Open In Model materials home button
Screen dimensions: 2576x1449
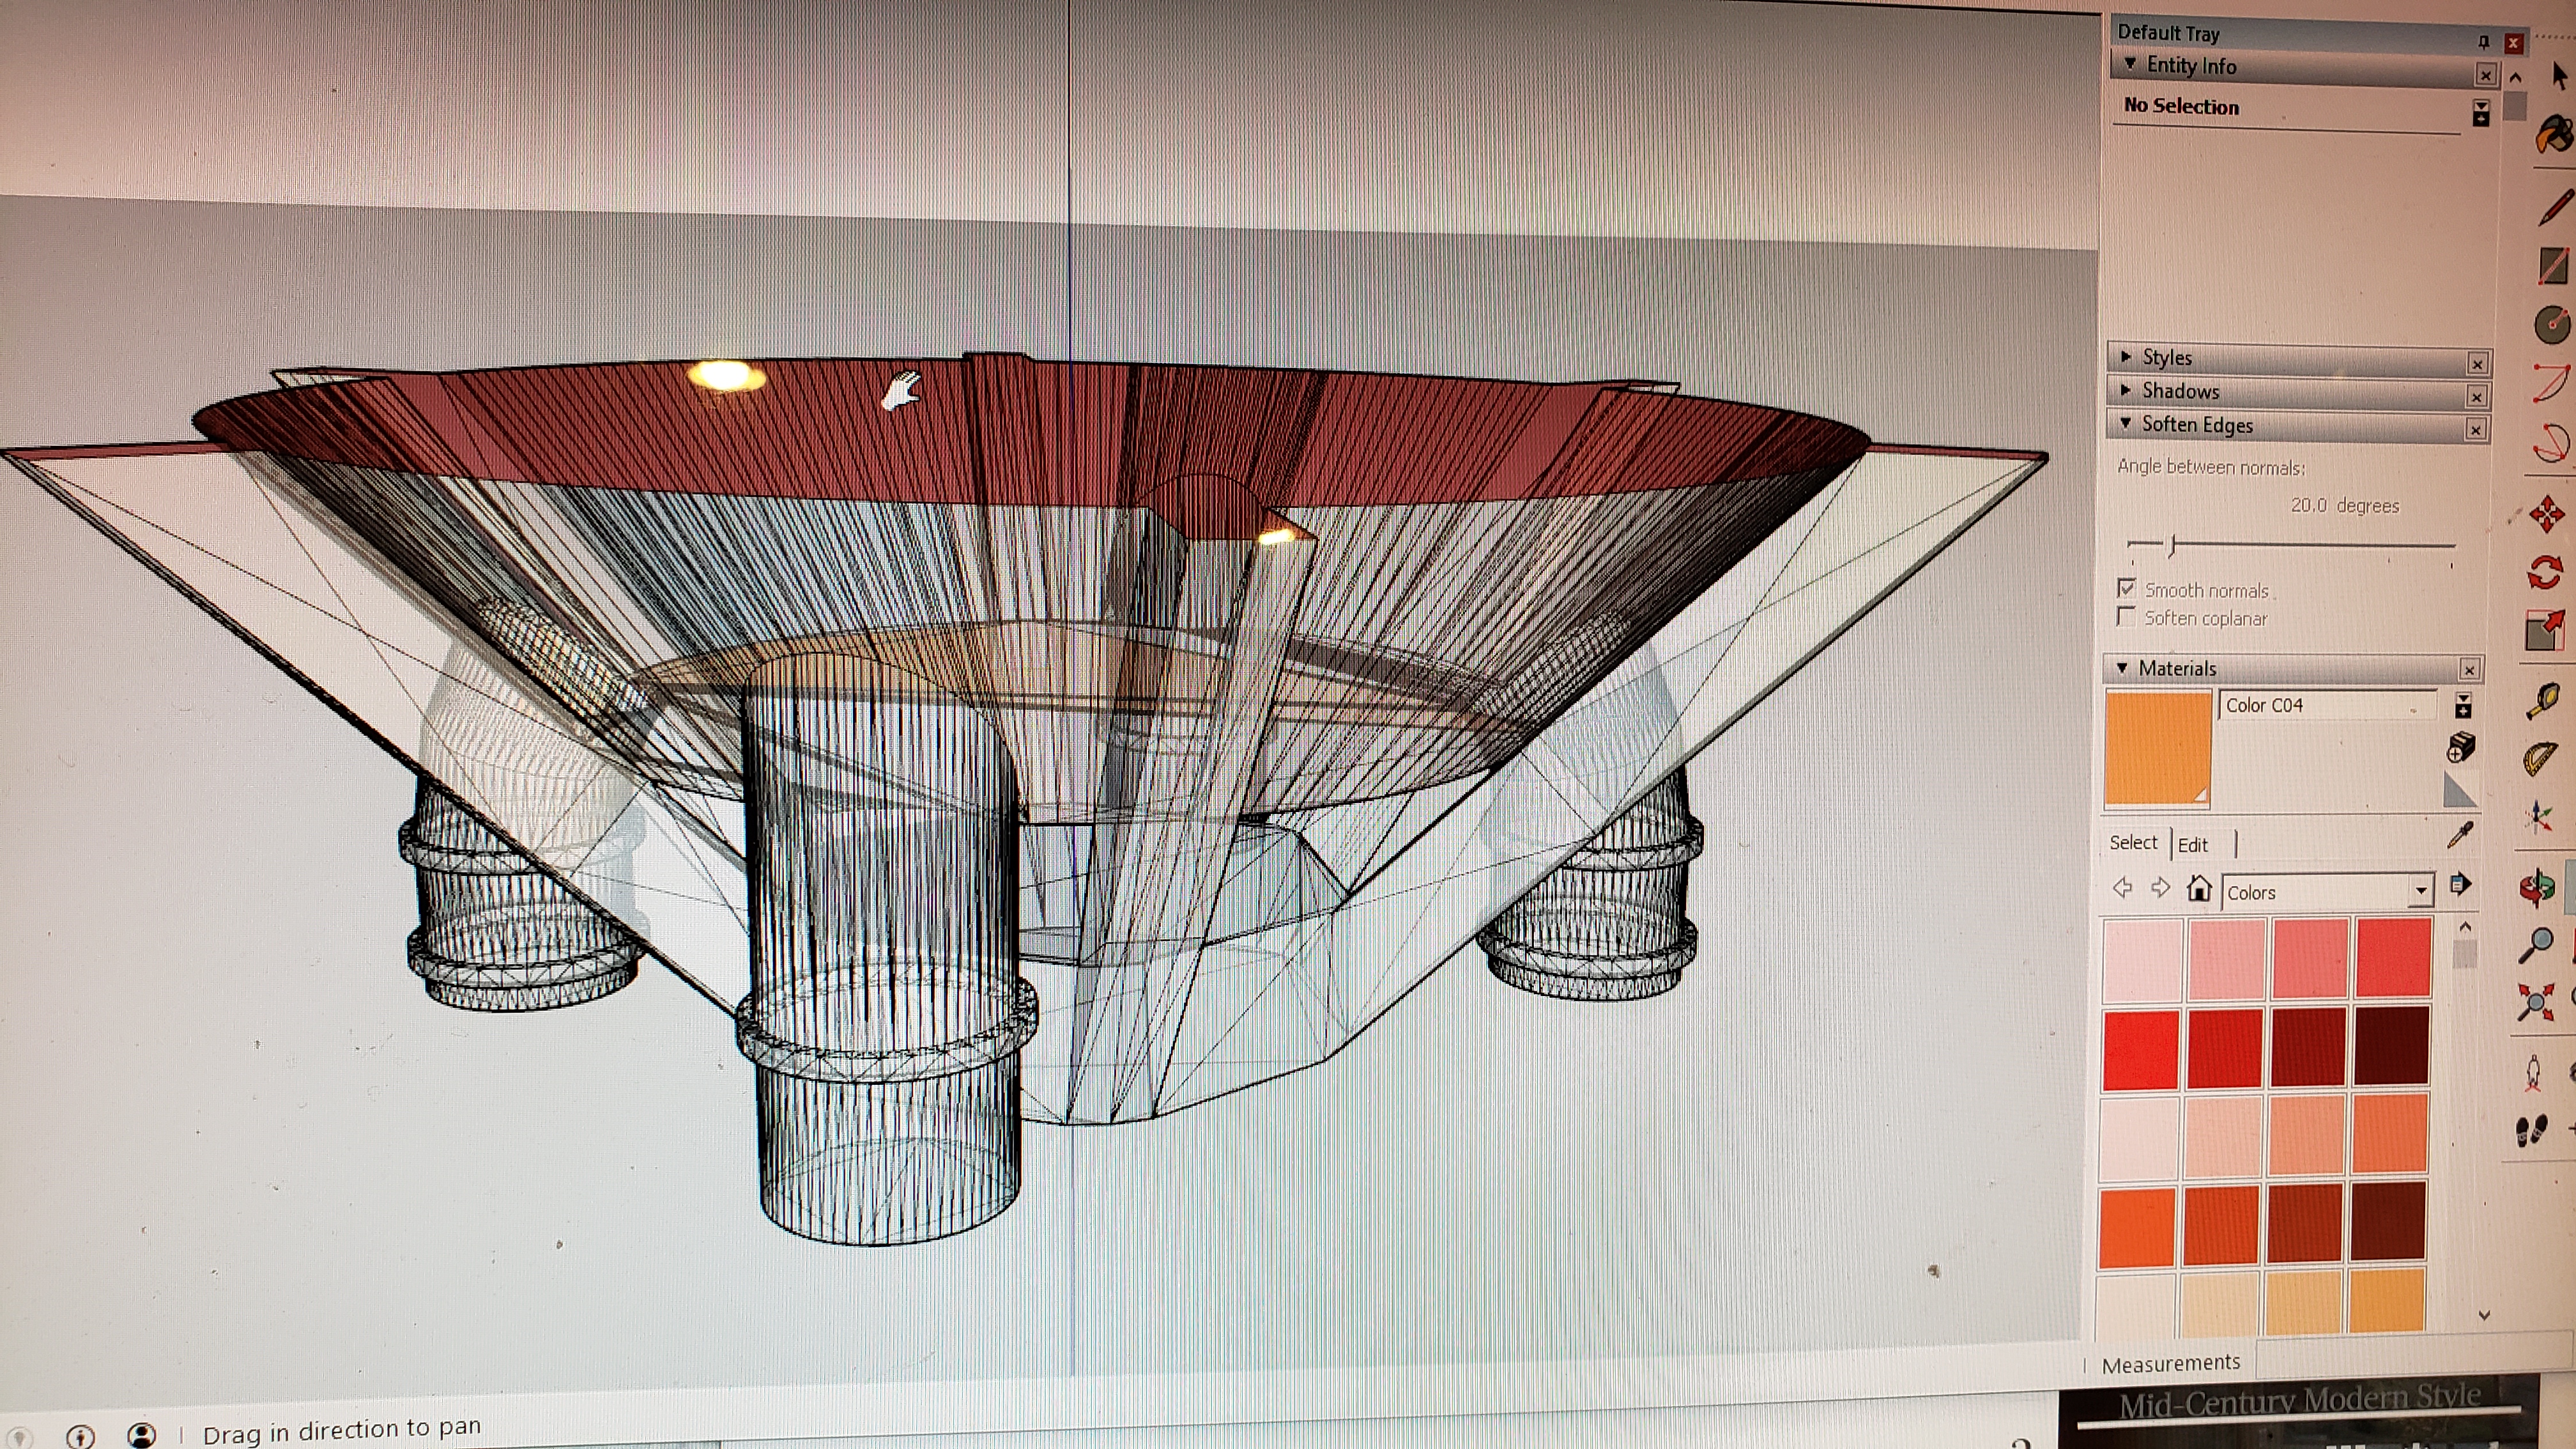2198,888
